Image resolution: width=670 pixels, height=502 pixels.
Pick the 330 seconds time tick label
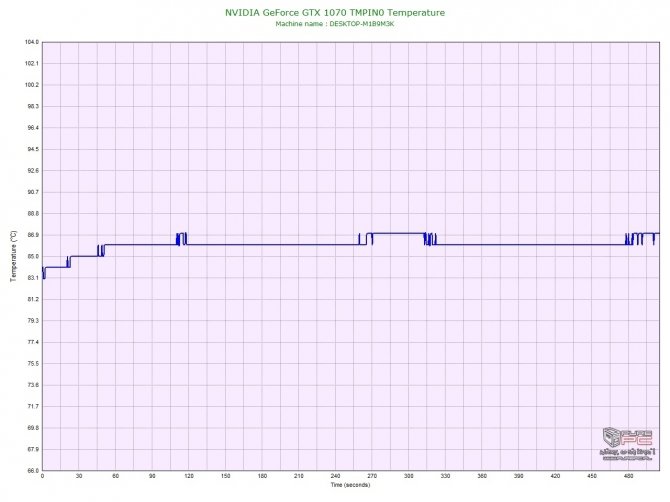click(445, 476)
